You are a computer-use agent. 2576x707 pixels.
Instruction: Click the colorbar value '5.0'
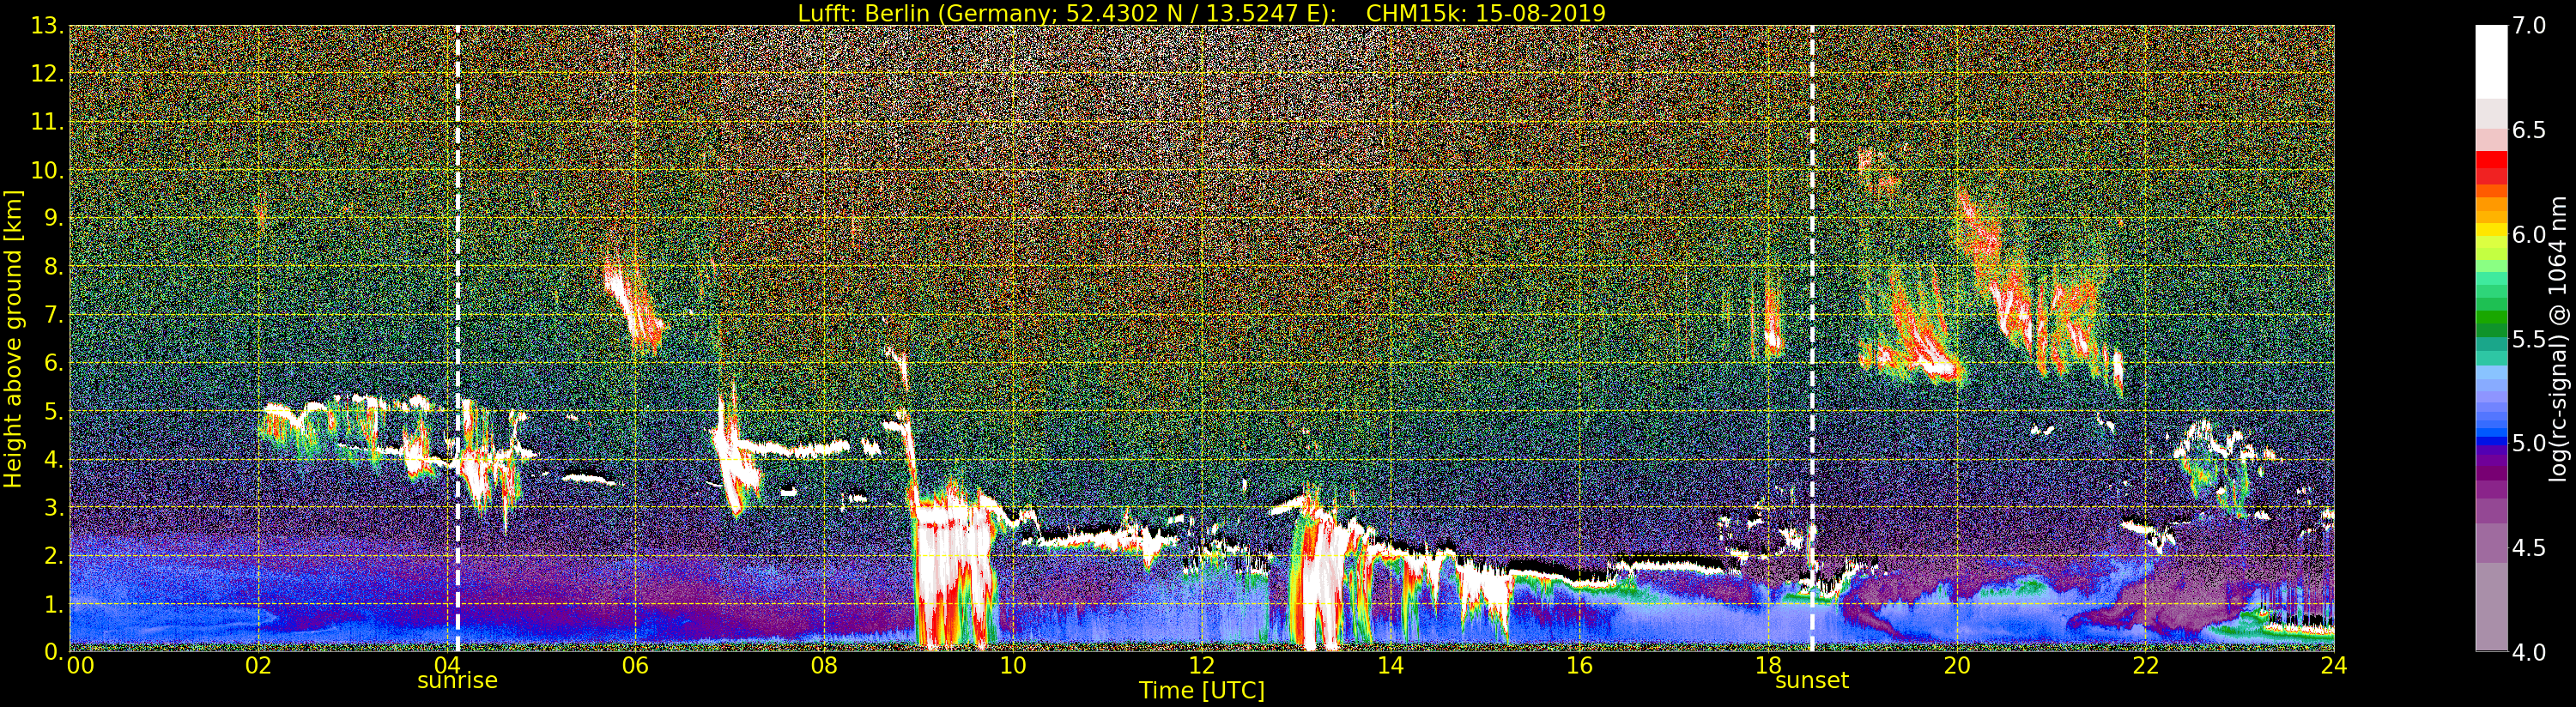pyautogui.click(x=2528, y=443)
